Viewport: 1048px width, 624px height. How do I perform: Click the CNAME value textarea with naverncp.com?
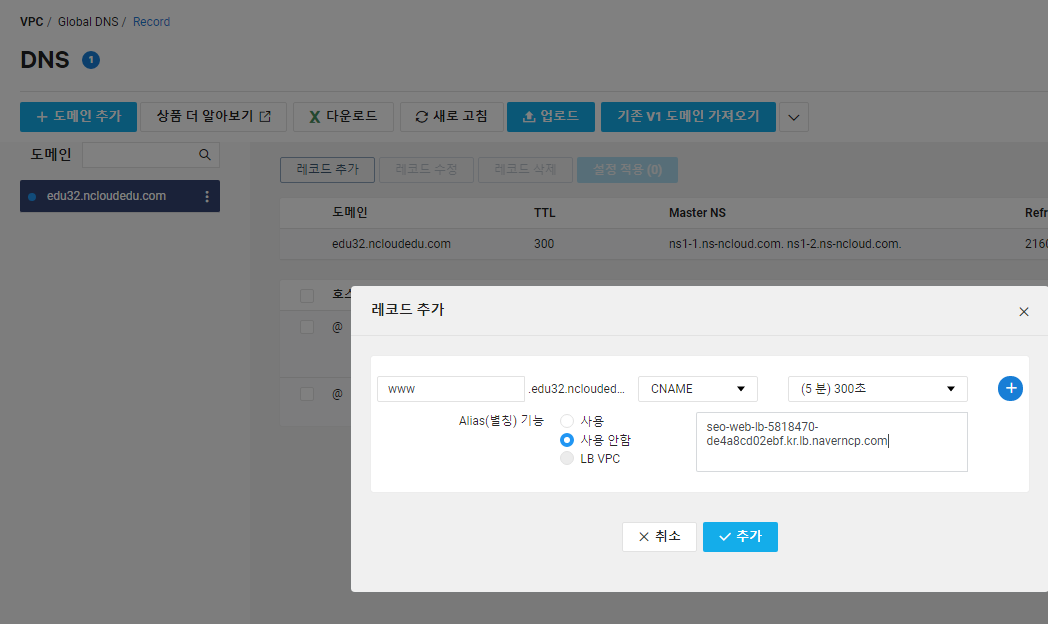point(831,442)
